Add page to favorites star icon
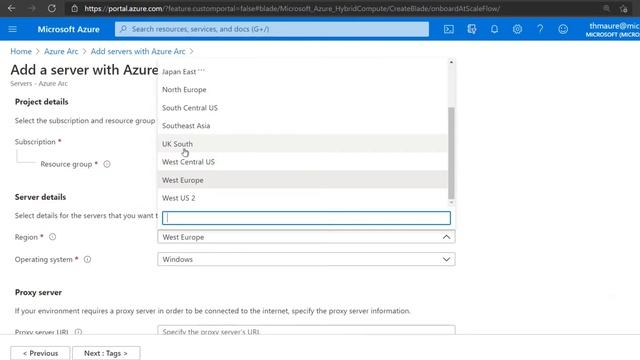The image size is (640, 360). [623, 9]
